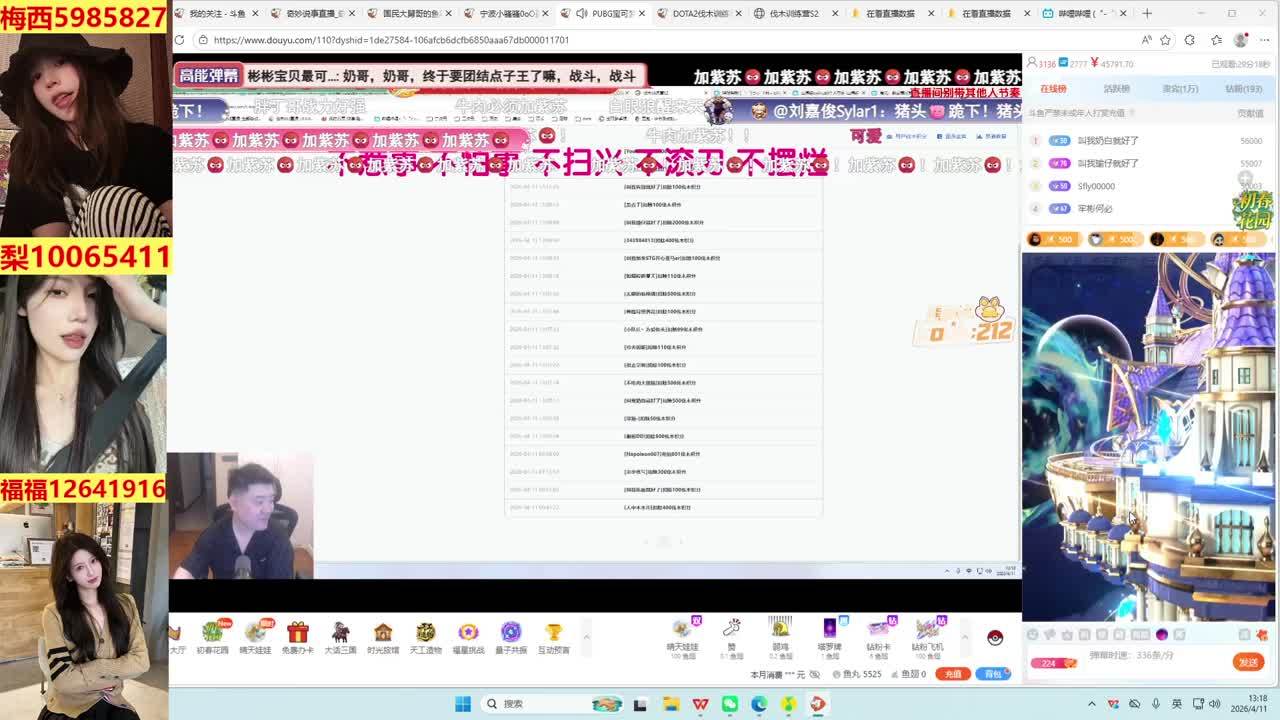Click the Pokeball icon beside gift bar
1280x720 pixels.
(x=994, y=638)
